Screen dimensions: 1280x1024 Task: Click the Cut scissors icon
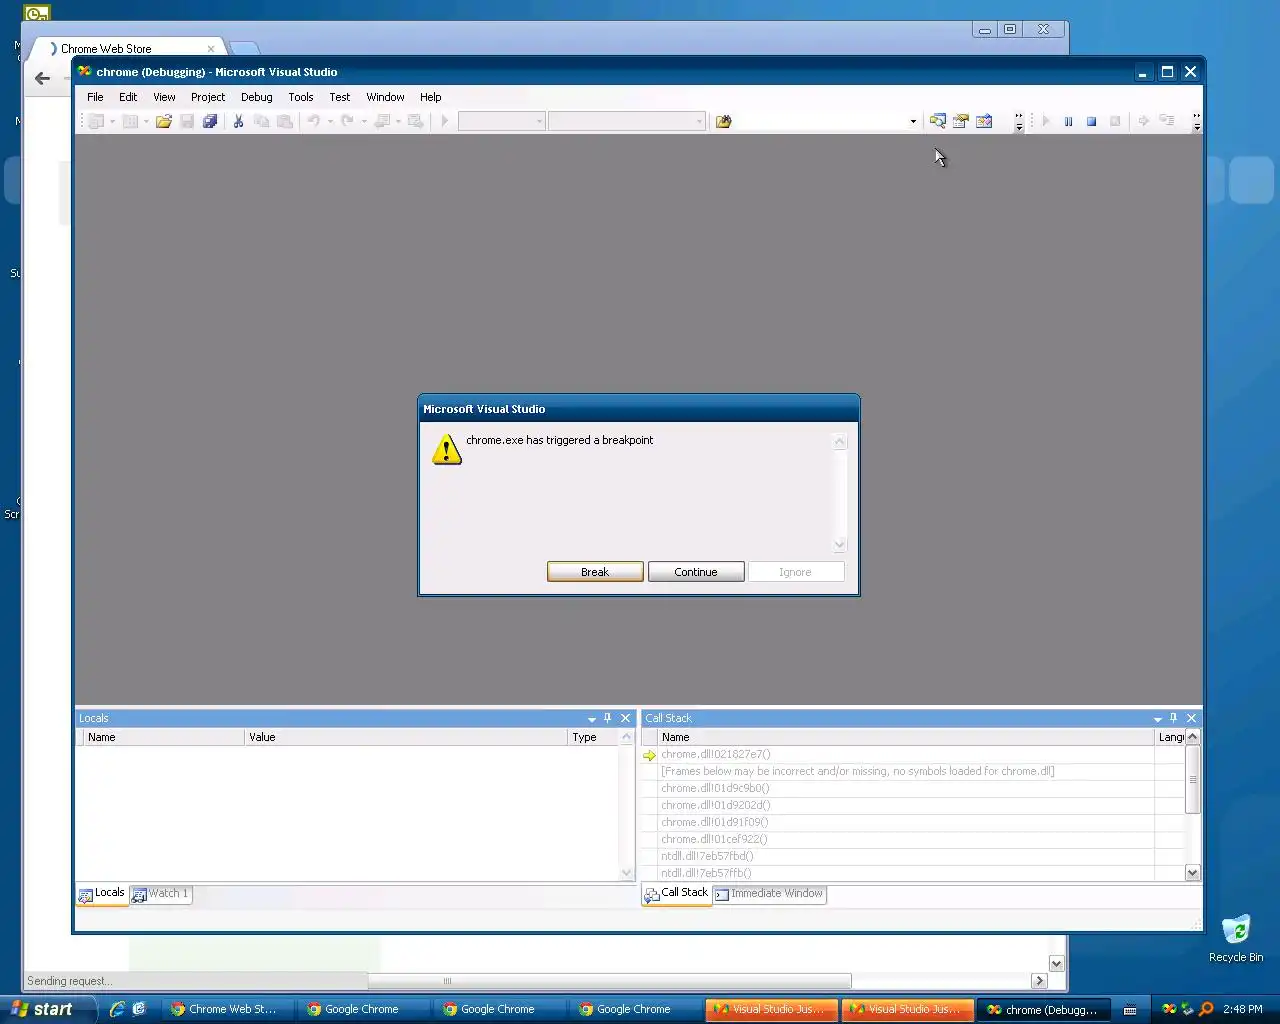point(238,121)
